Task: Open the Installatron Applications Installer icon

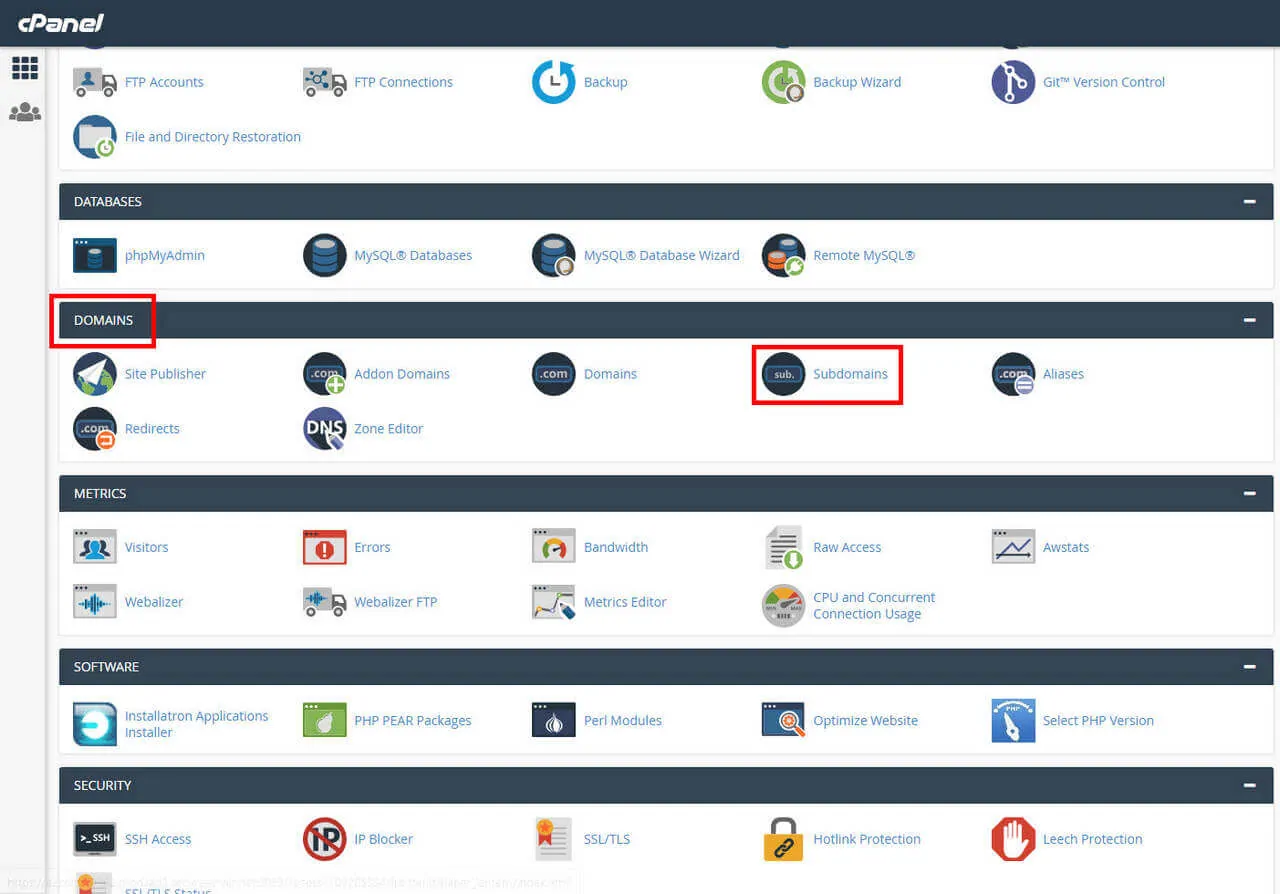Action: (95, 724)
